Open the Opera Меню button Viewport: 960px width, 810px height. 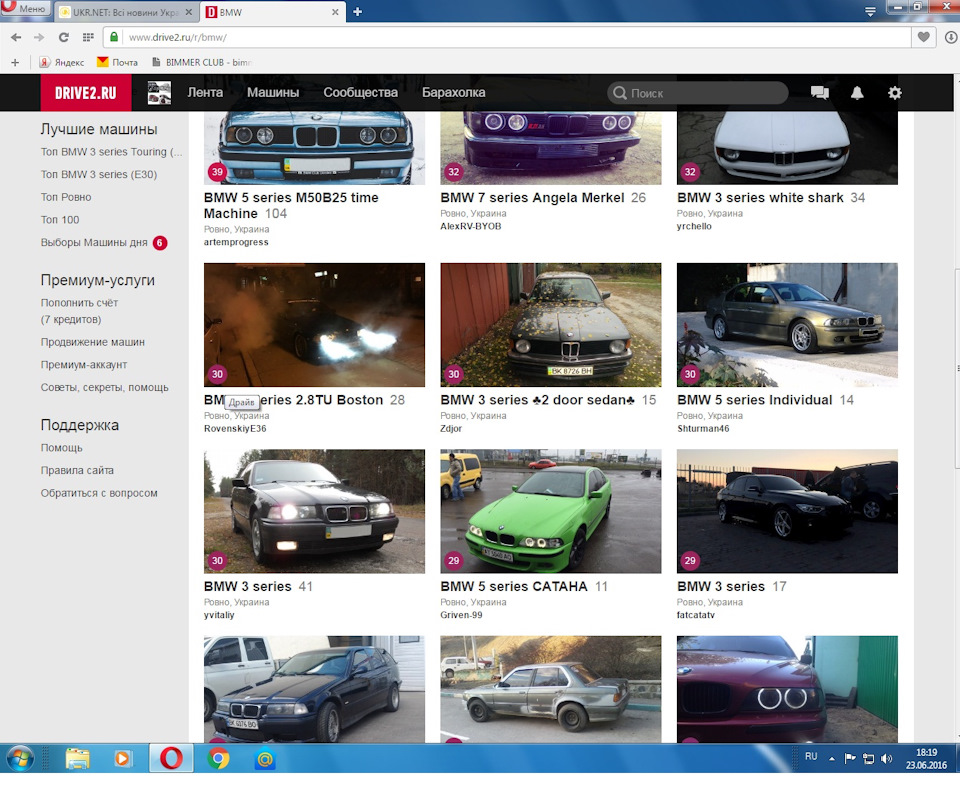[24, 8]
